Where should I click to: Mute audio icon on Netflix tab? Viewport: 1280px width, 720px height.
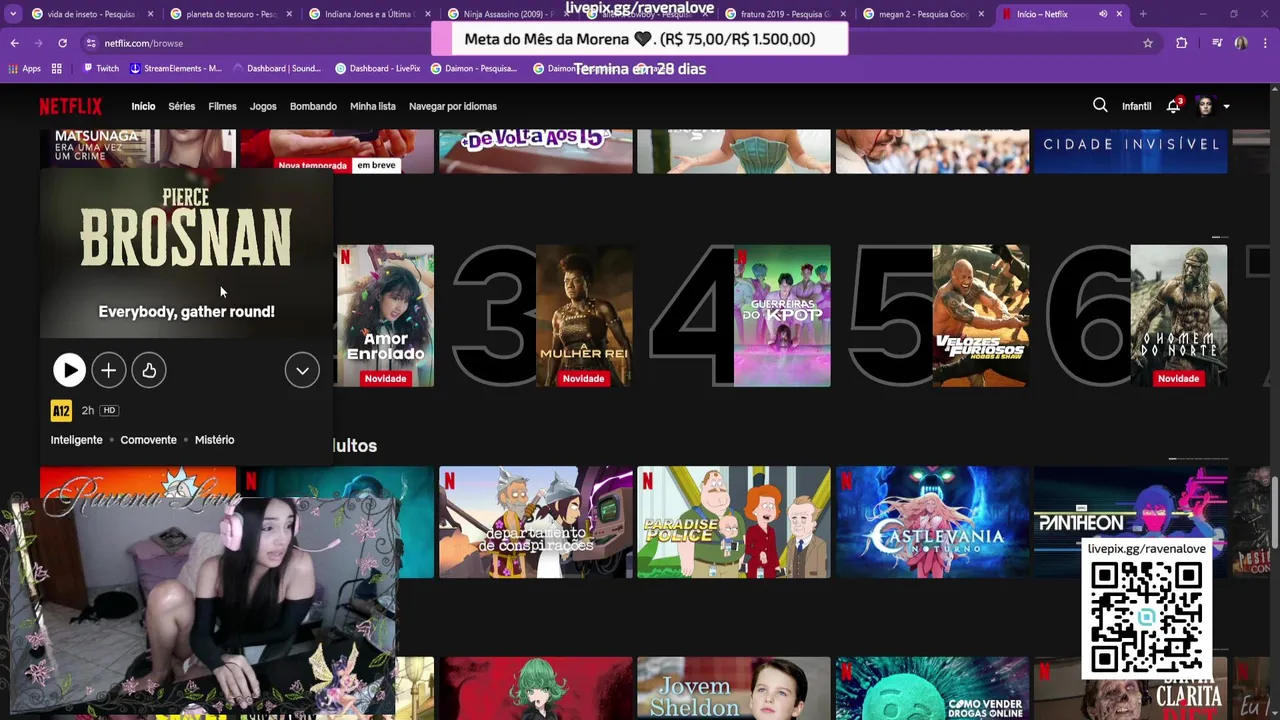pyautogui.click(x=1103, y=14)
